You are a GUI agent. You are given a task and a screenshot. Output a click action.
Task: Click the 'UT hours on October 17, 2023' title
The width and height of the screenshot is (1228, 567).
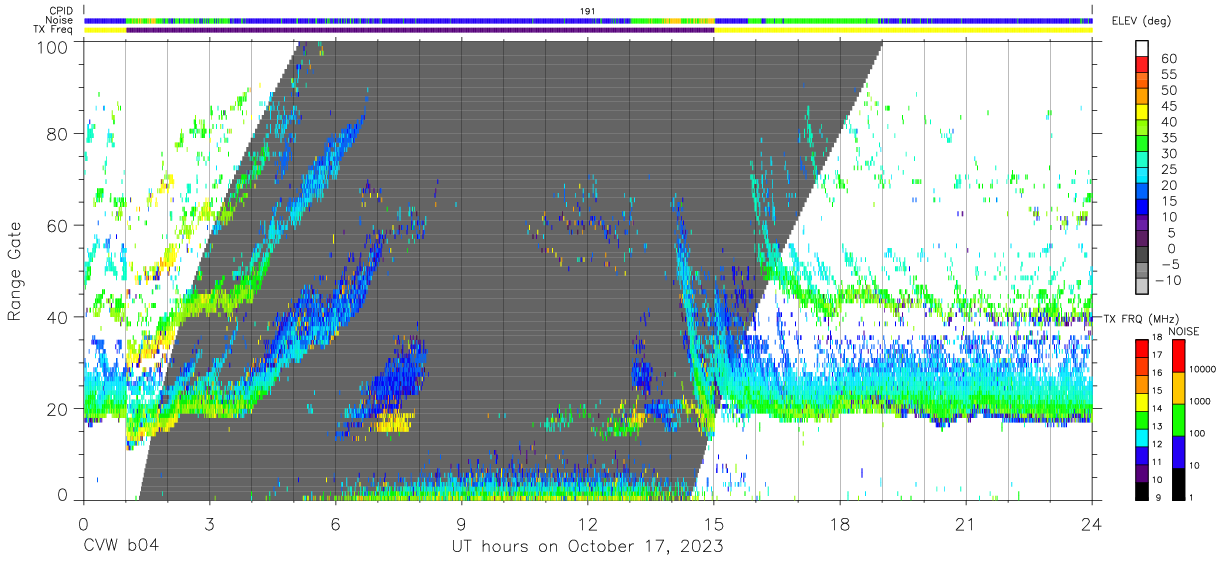point(587,547)
